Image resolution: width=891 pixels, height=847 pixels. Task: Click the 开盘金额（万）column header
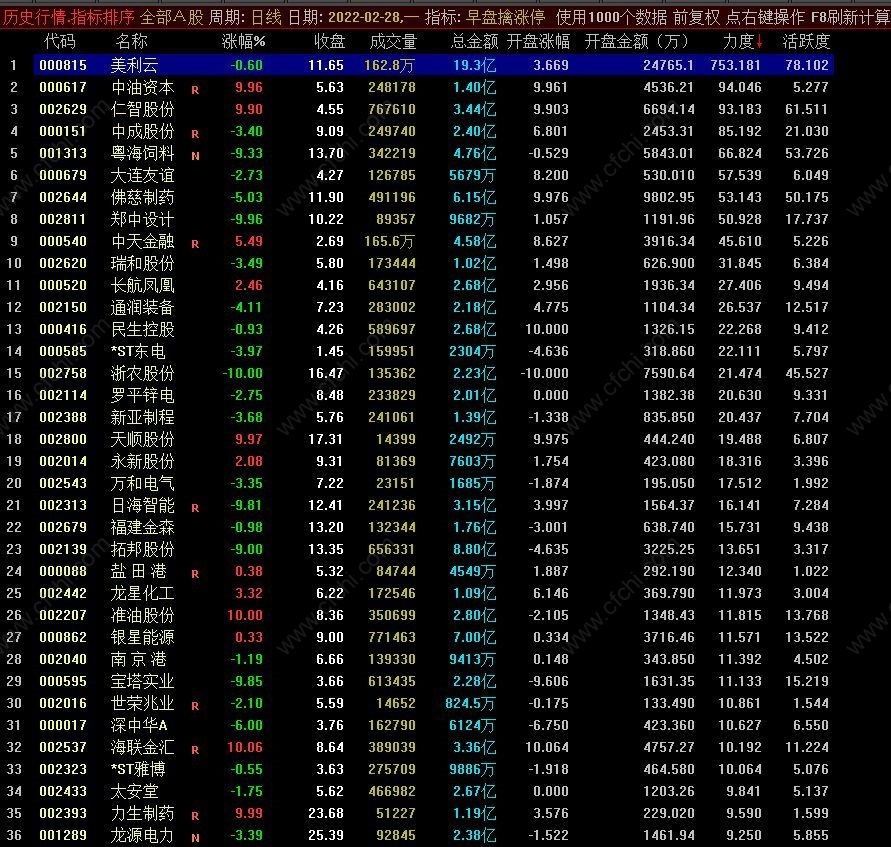click(x=636, y=41)
